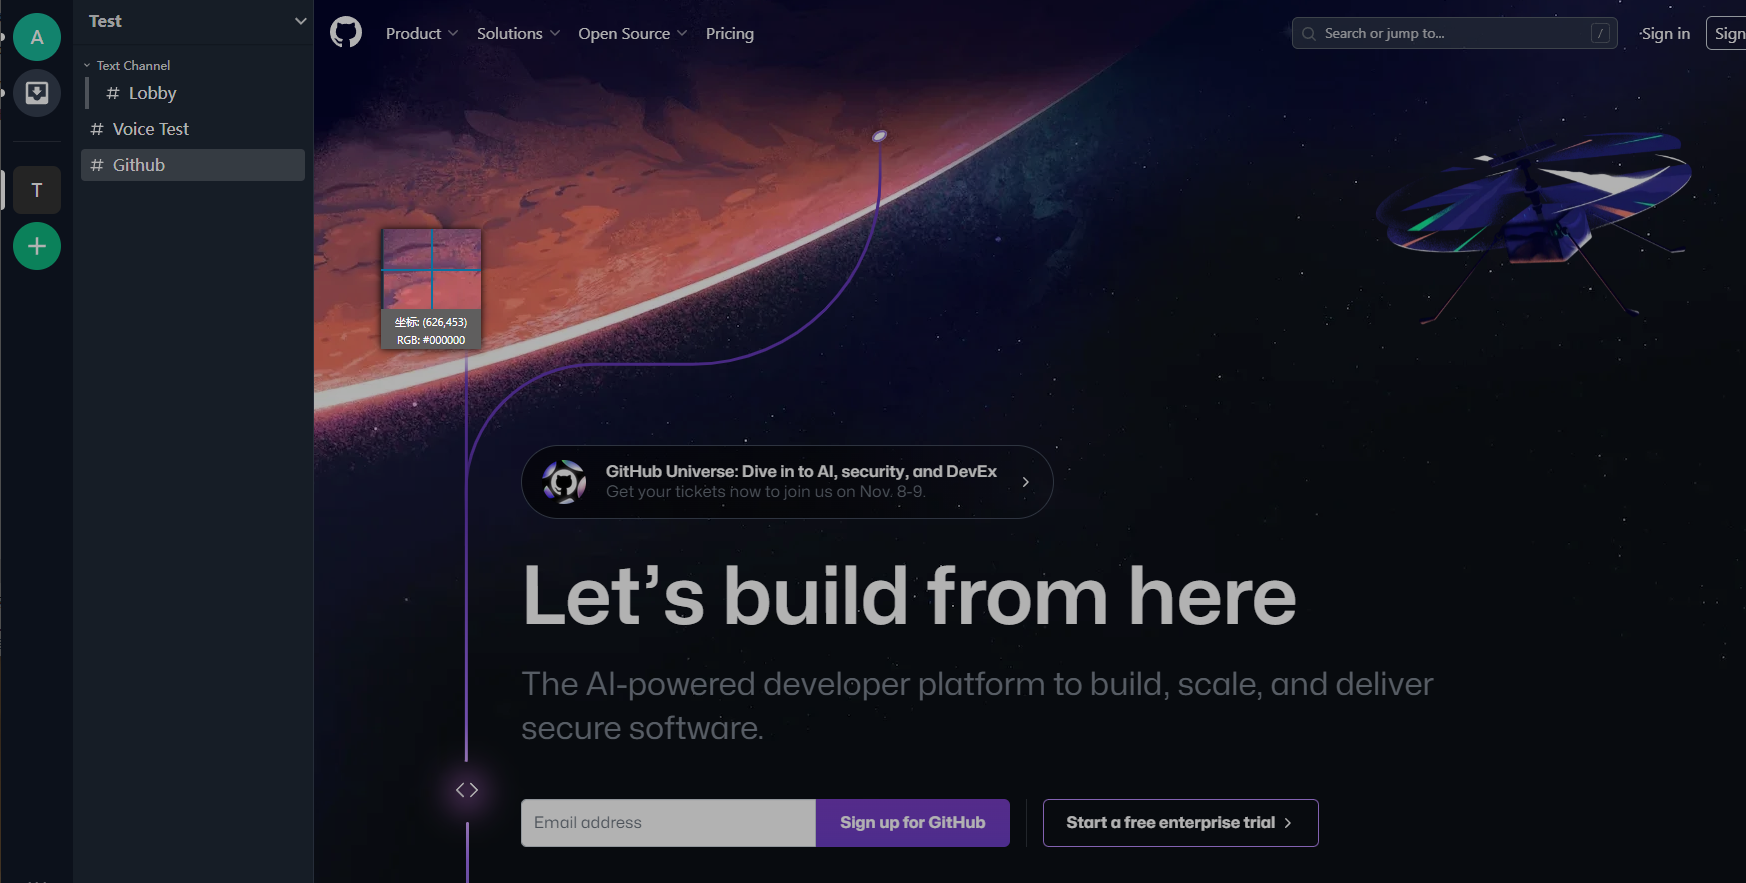Click the 'Test' server name
The width and height of the screenshot is (1746, 883).
pos(105,21)
